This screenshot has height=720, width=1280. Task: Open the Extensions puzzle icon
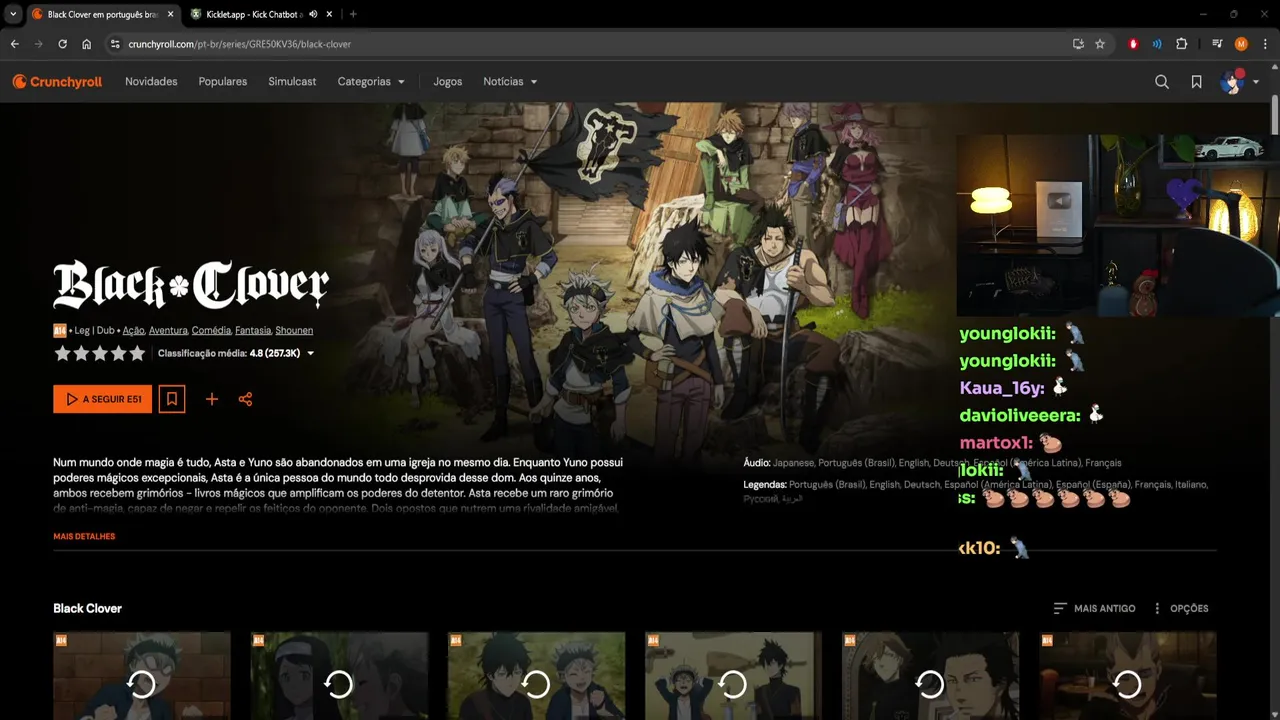pos(1182,44)
